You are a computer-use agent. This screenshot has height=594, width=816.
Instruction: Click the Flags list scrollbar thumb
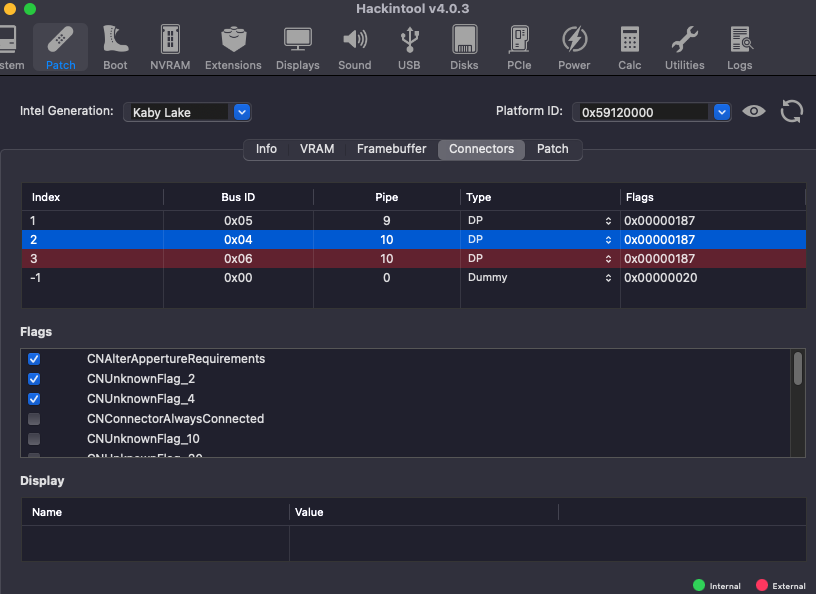[x=798, y=369]
